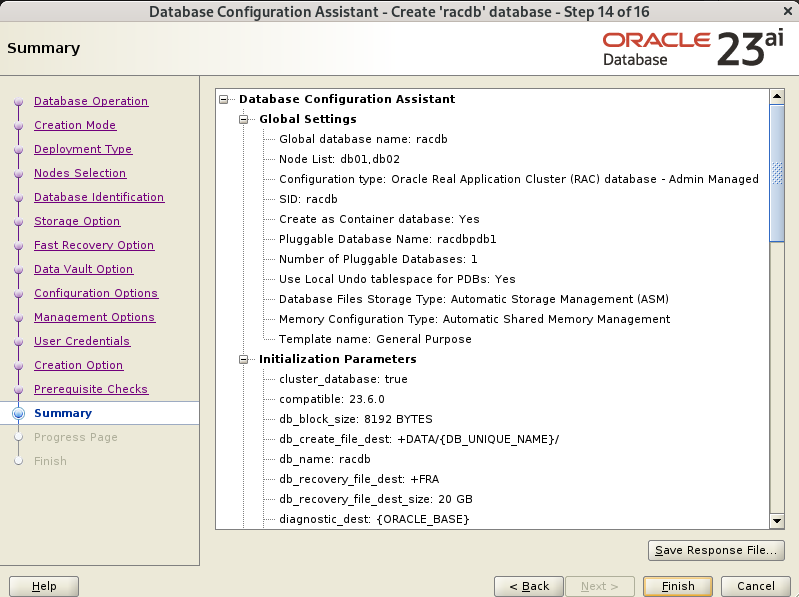Select 'Node List: db01,db02' row

tap(339, 159)
